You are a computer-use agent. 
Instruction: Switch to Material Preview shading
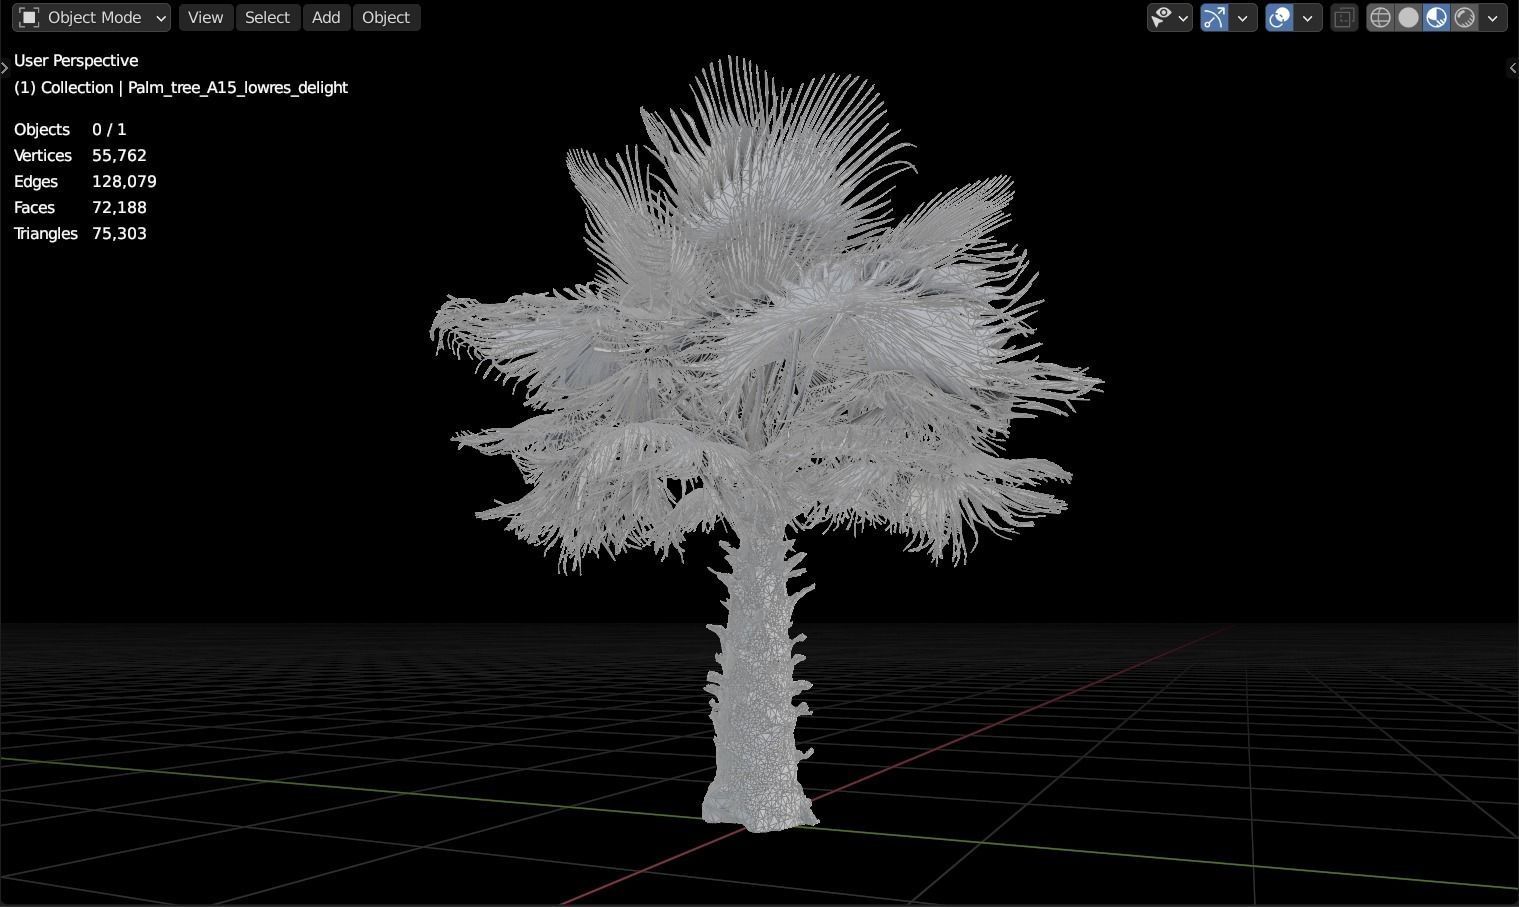click(1436, 17)
